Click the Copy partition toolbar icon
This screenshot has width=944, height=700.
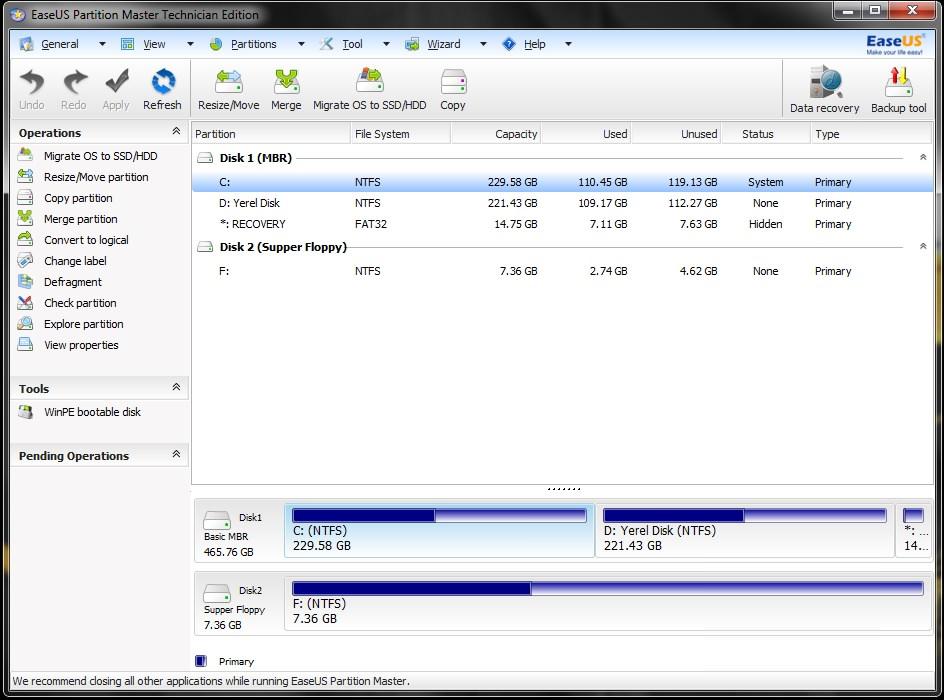(x=453, y=89)
